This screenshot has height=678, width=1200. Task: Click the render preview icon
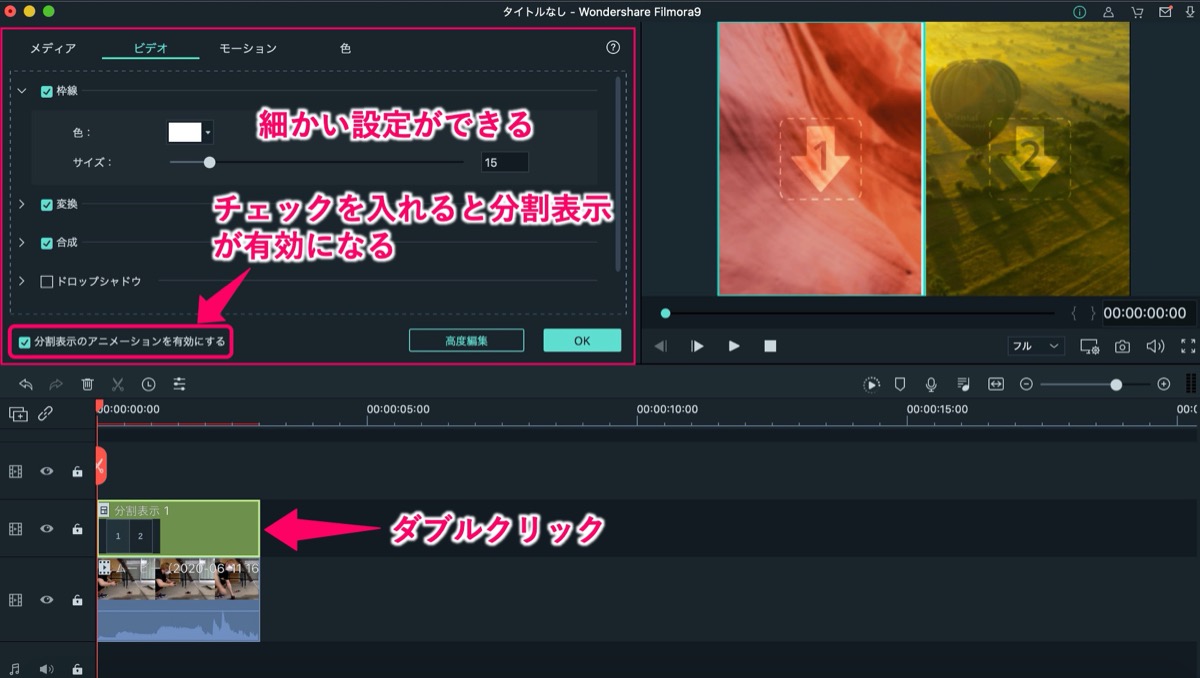(872, 384)
